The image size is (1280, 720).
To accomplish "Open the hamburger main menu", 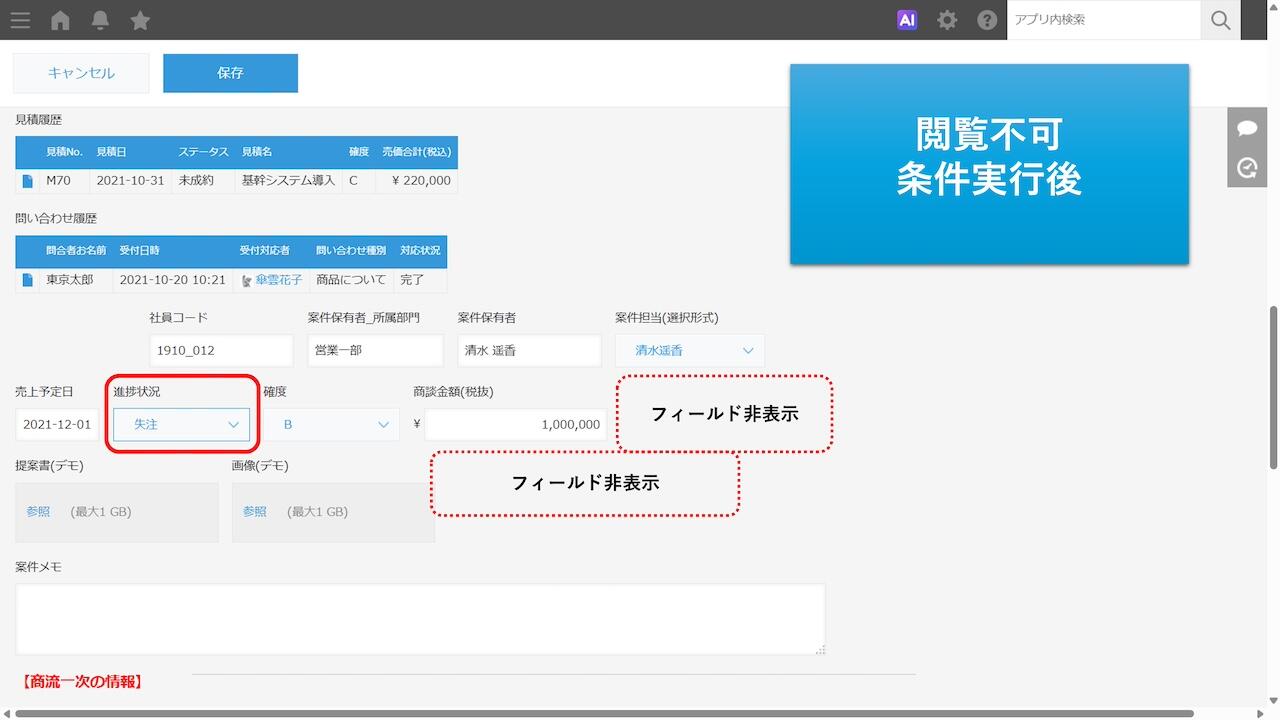I will [20, 20].
